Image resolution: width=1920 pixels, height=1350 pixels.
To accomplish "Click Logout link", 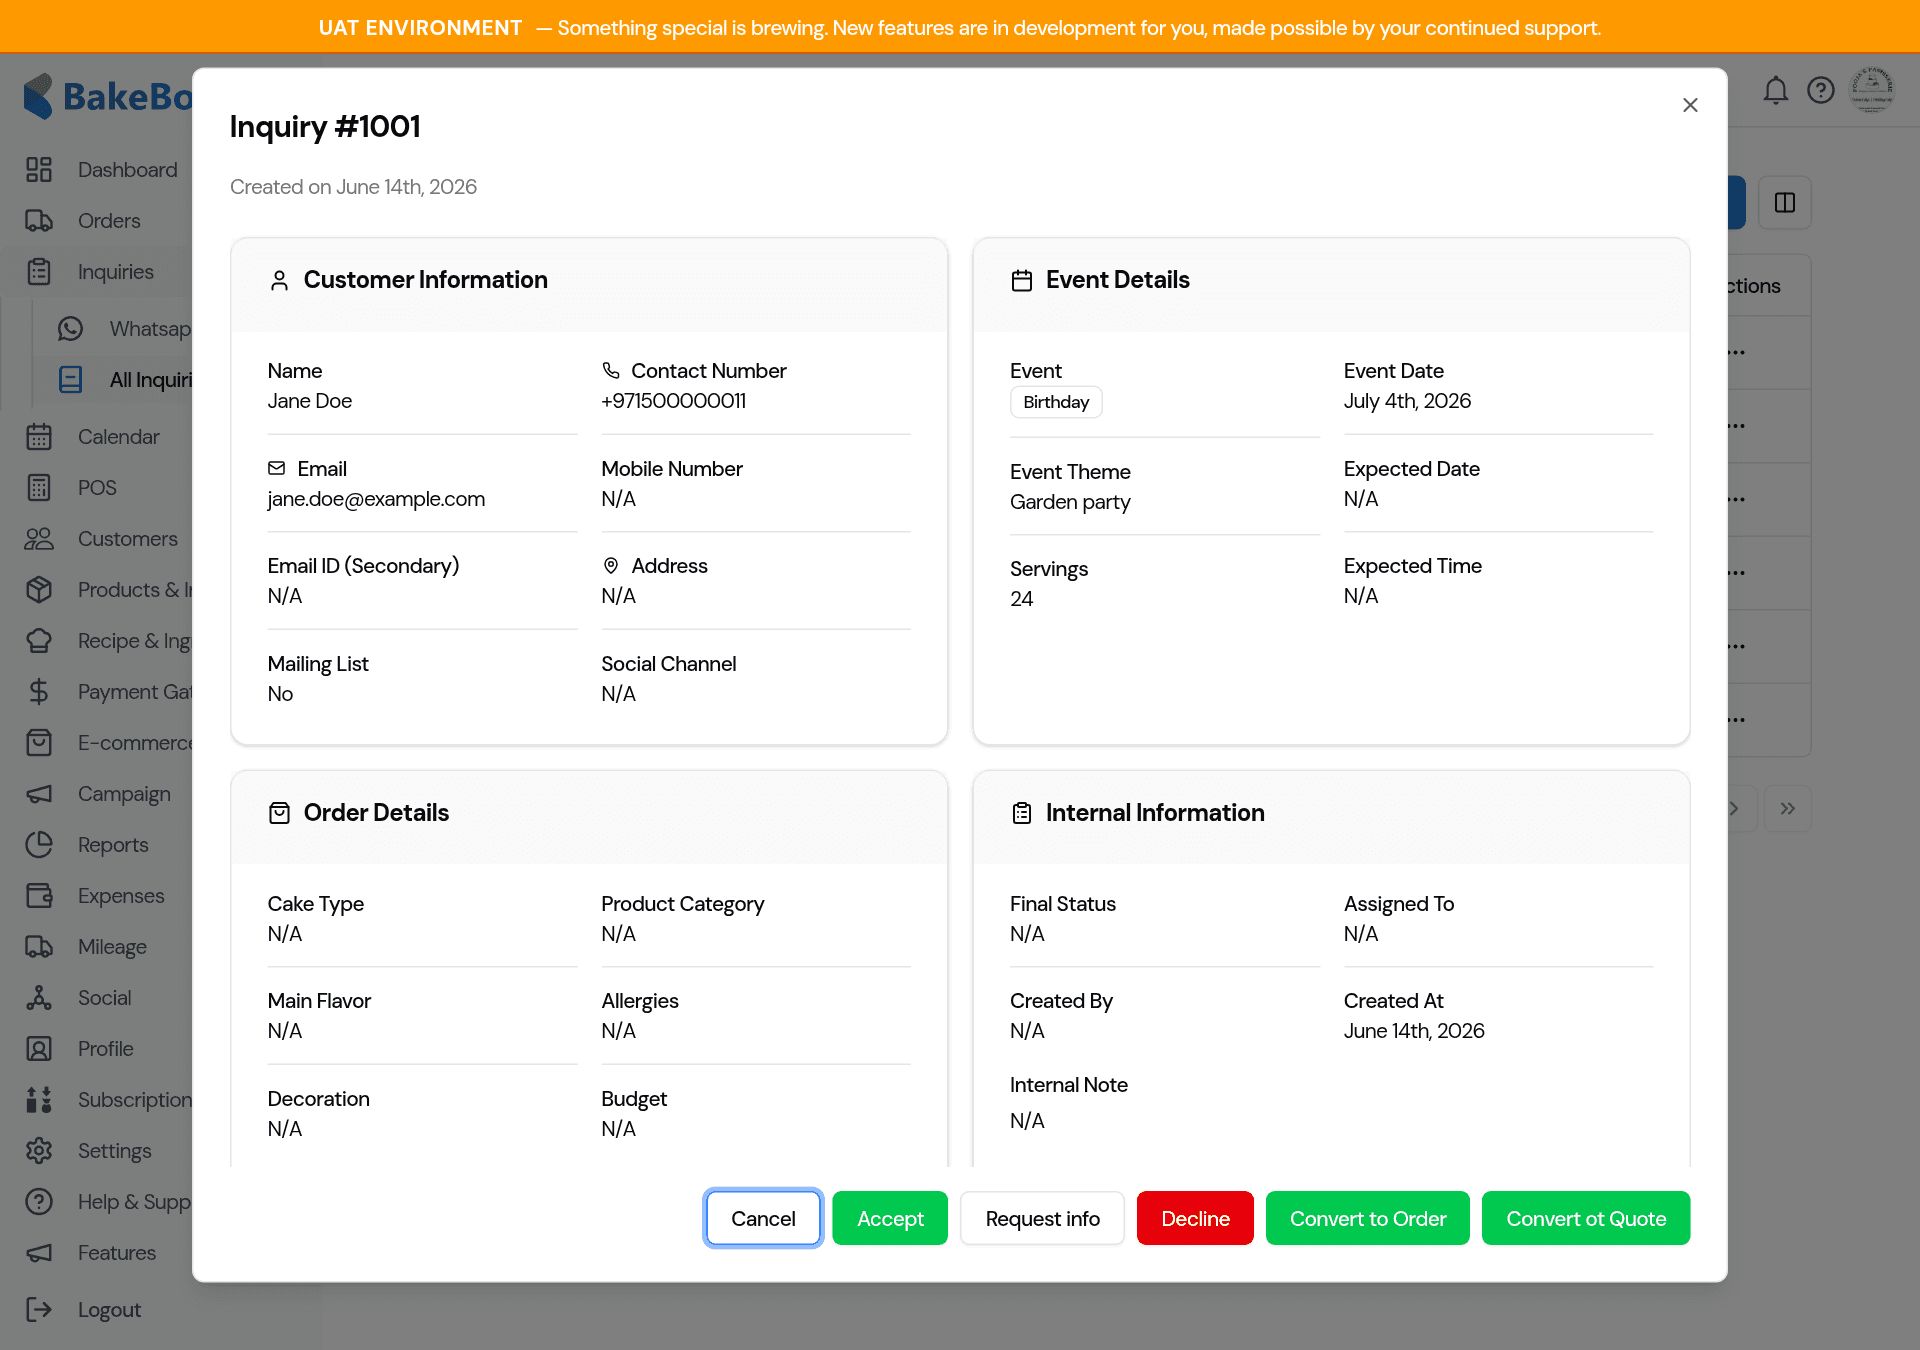I will (109, 1310).
